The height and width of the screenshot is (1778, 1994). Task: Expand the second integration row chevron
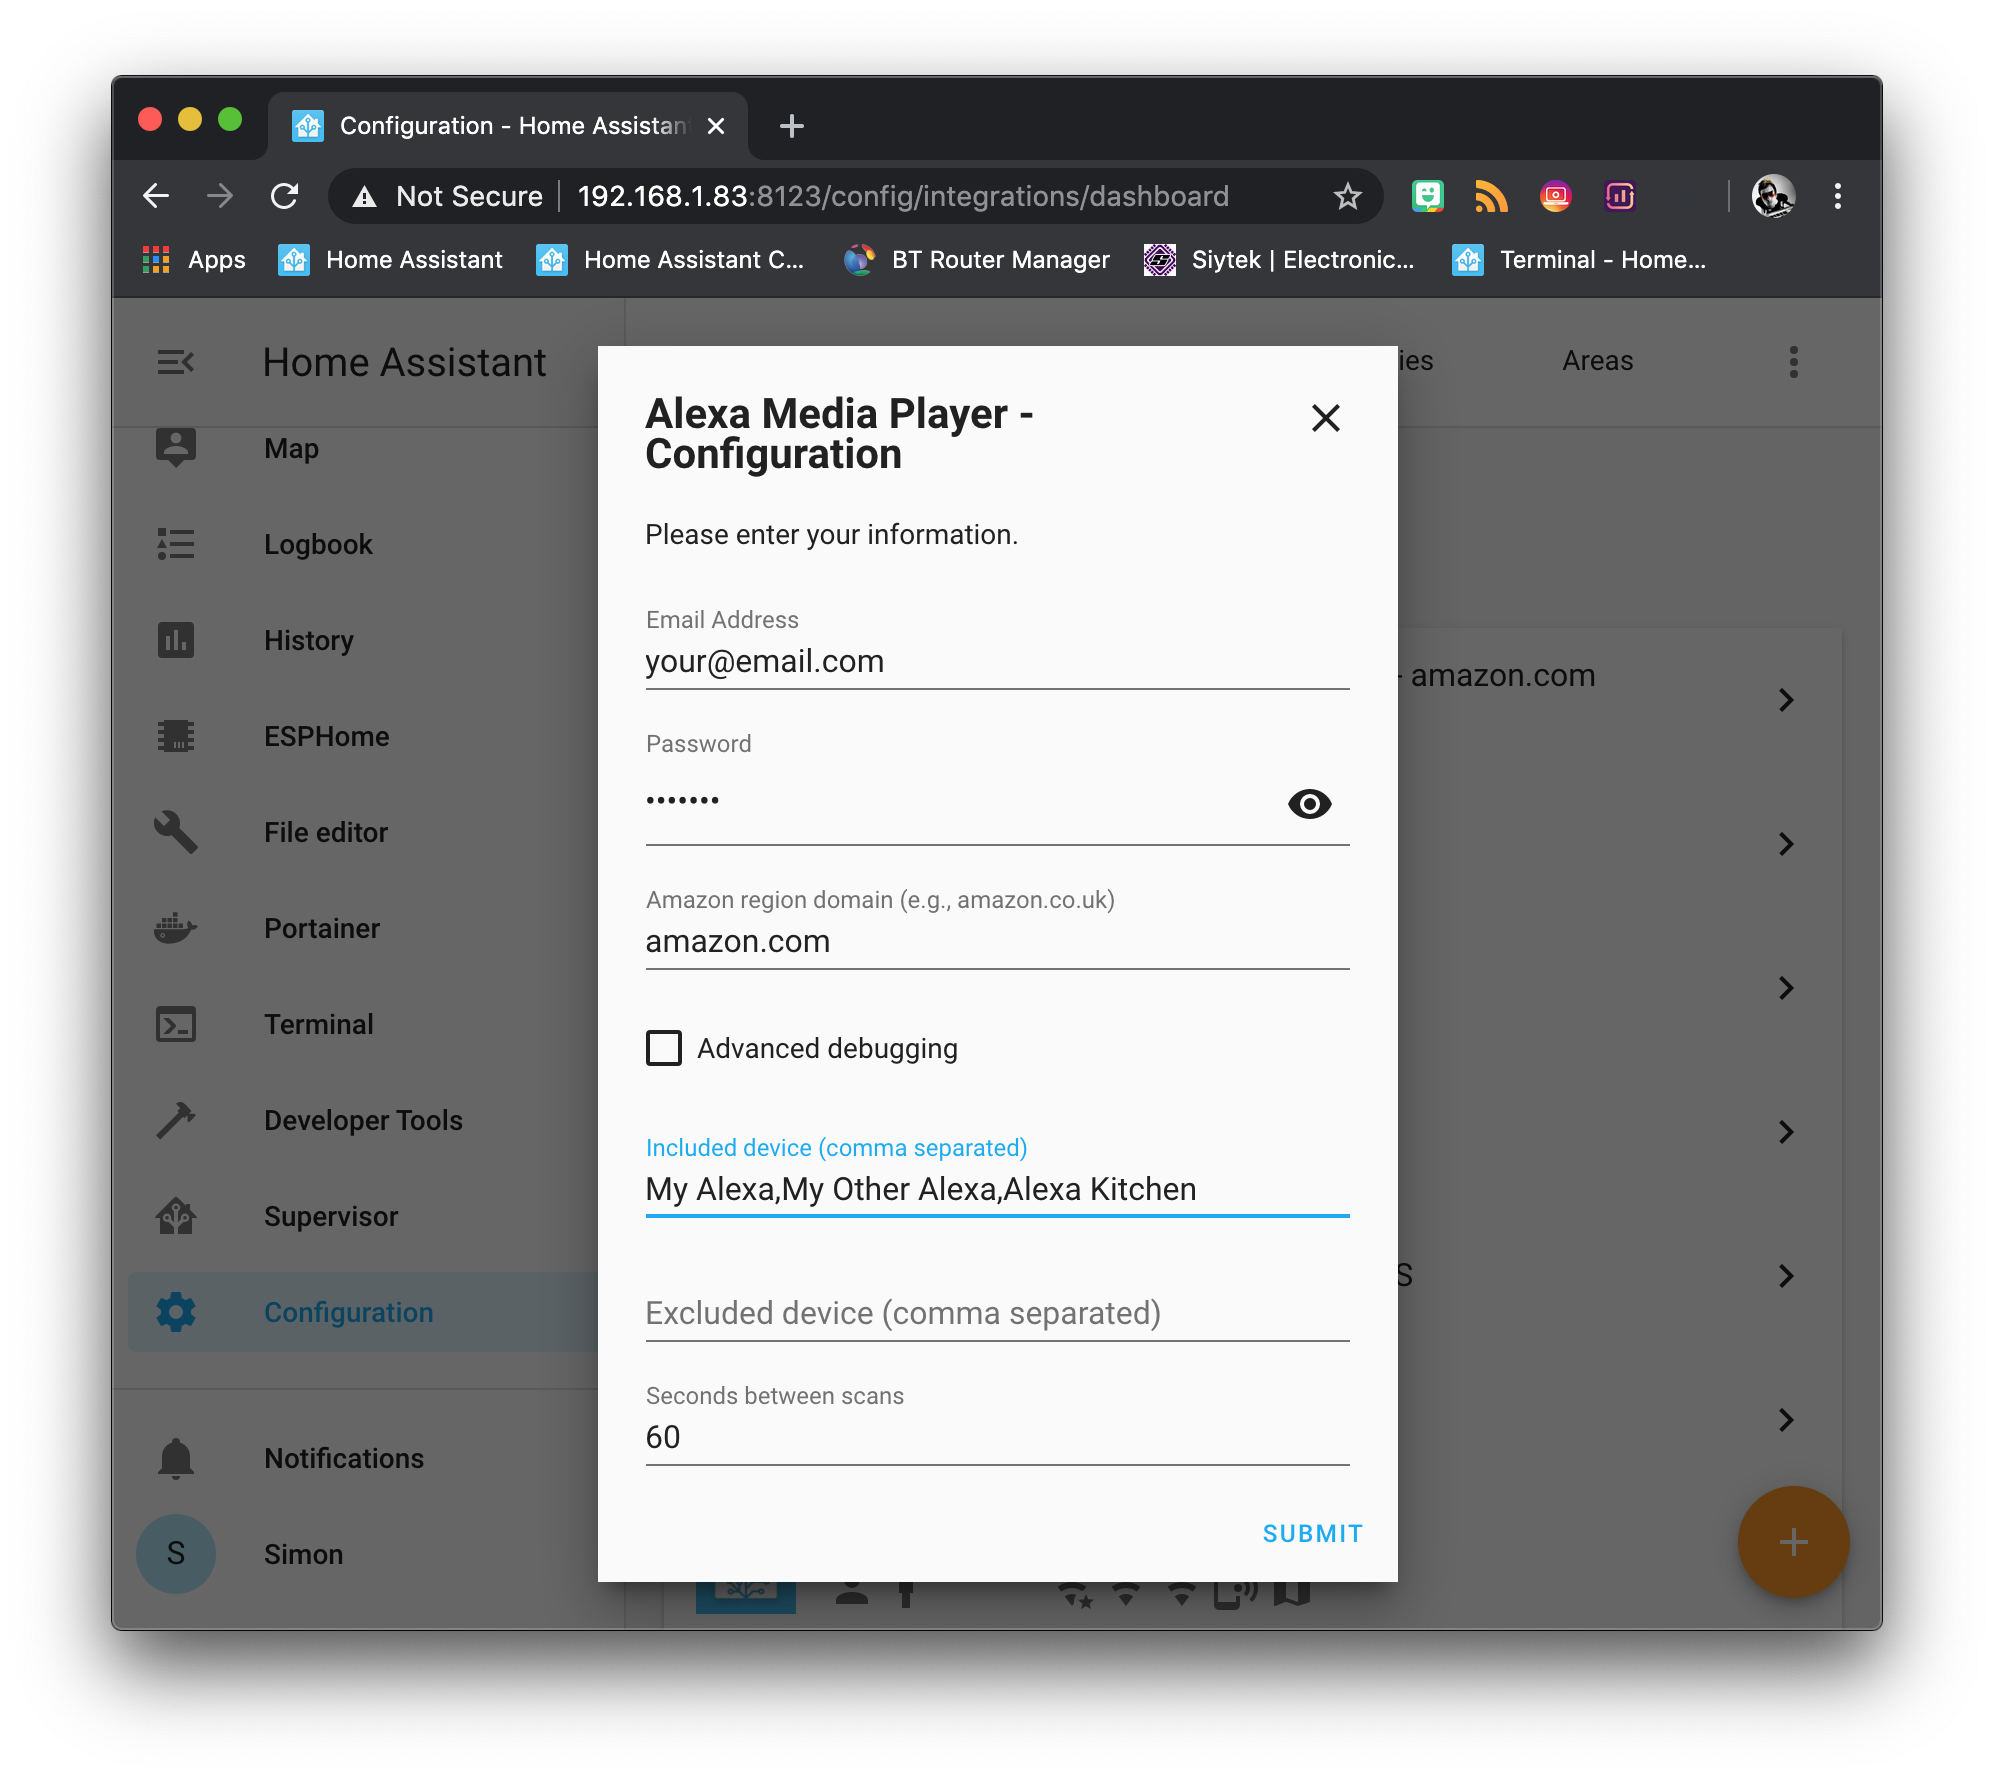pos(1786,844)
